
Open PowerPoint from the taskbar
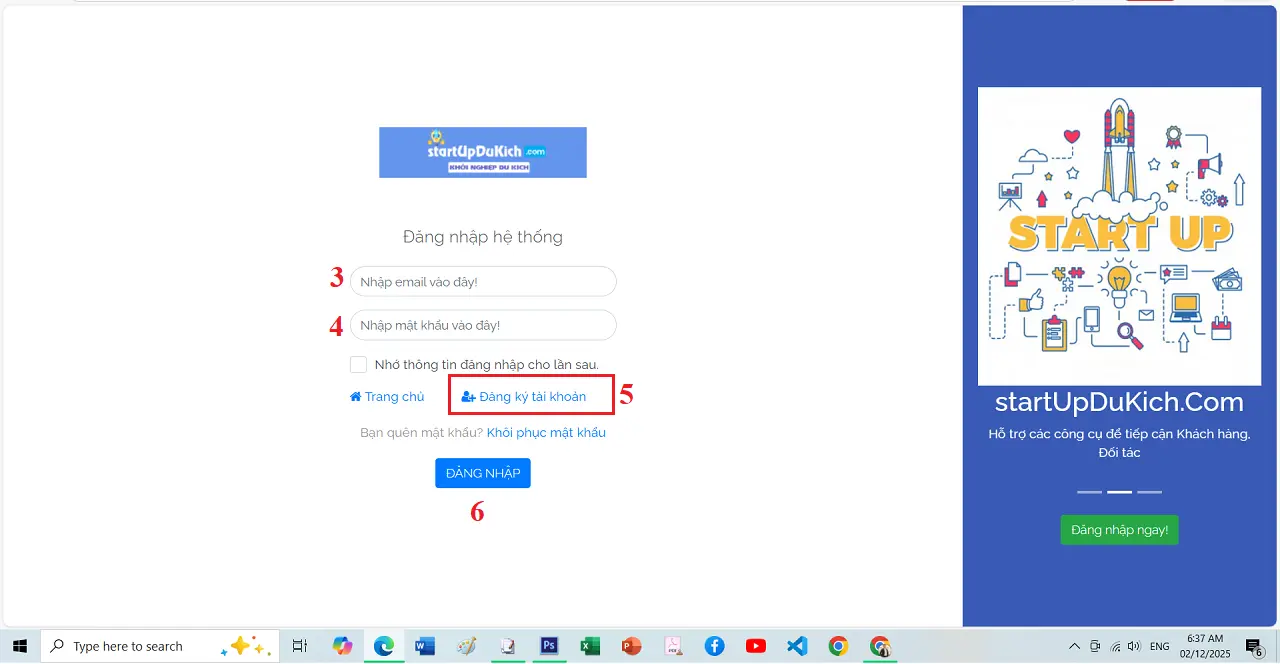coord(631,646)
